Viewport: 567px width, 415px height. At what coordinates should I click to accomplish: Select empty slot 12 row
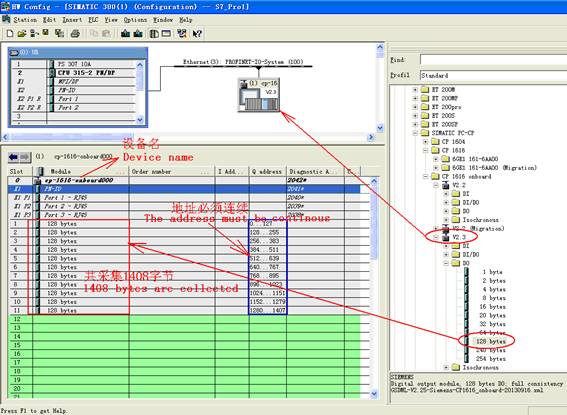pos(184,319)
